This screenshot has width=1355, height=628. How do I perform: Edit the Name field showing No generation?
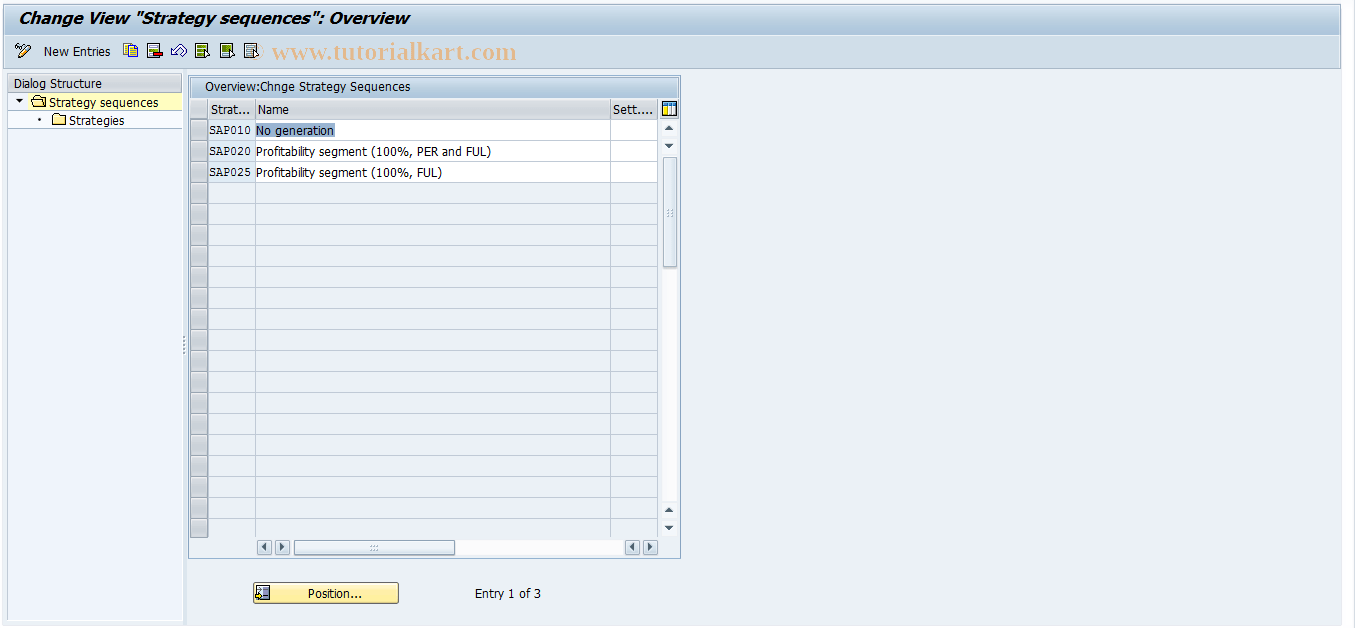[294, 130]
